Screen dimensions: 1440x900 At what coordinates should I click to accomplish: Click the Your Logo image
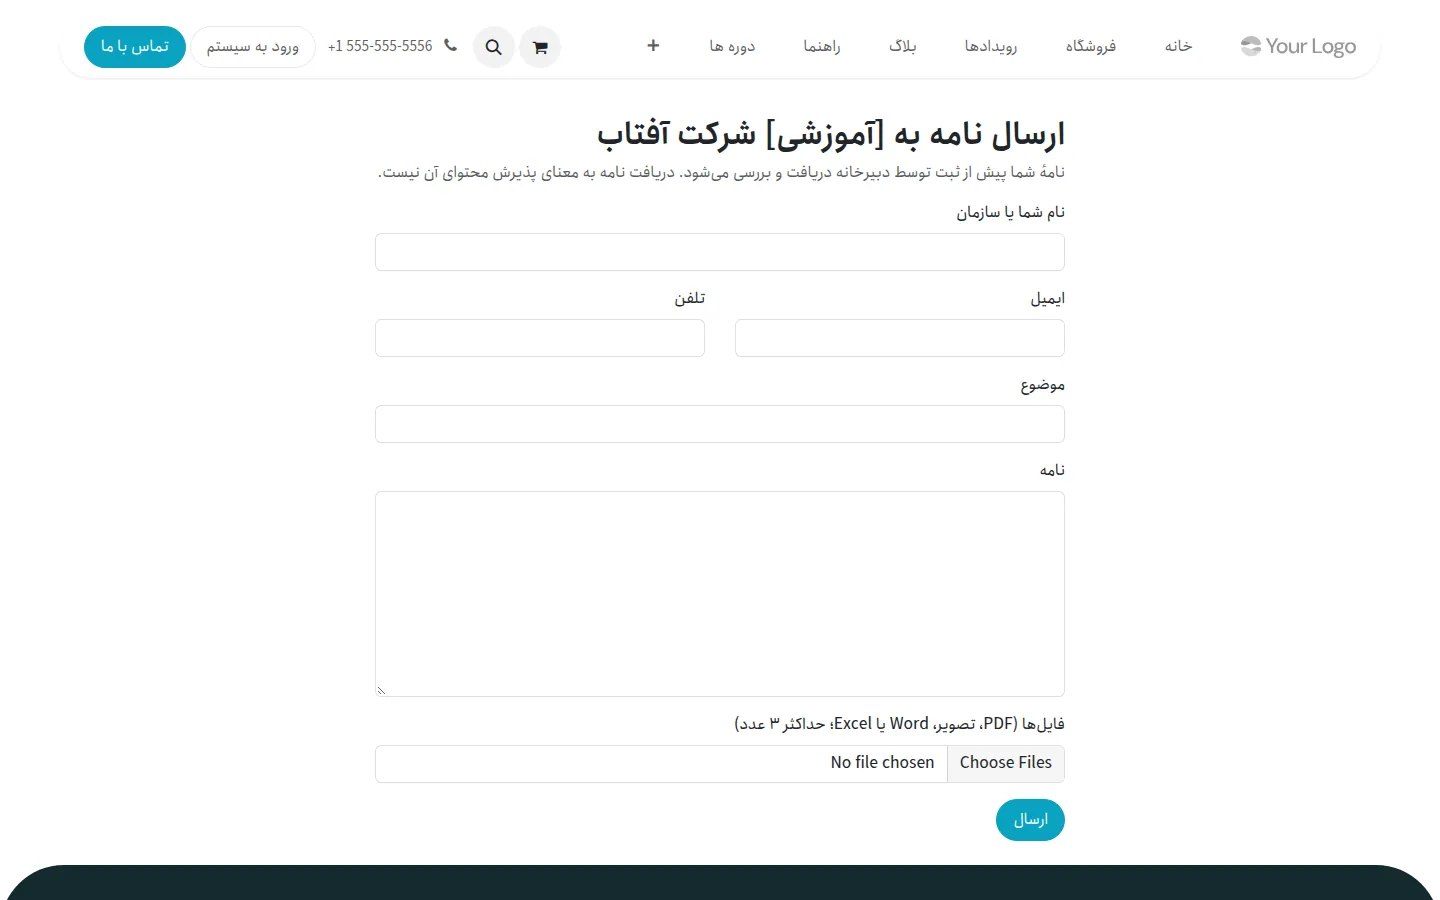coord(1298,46)
